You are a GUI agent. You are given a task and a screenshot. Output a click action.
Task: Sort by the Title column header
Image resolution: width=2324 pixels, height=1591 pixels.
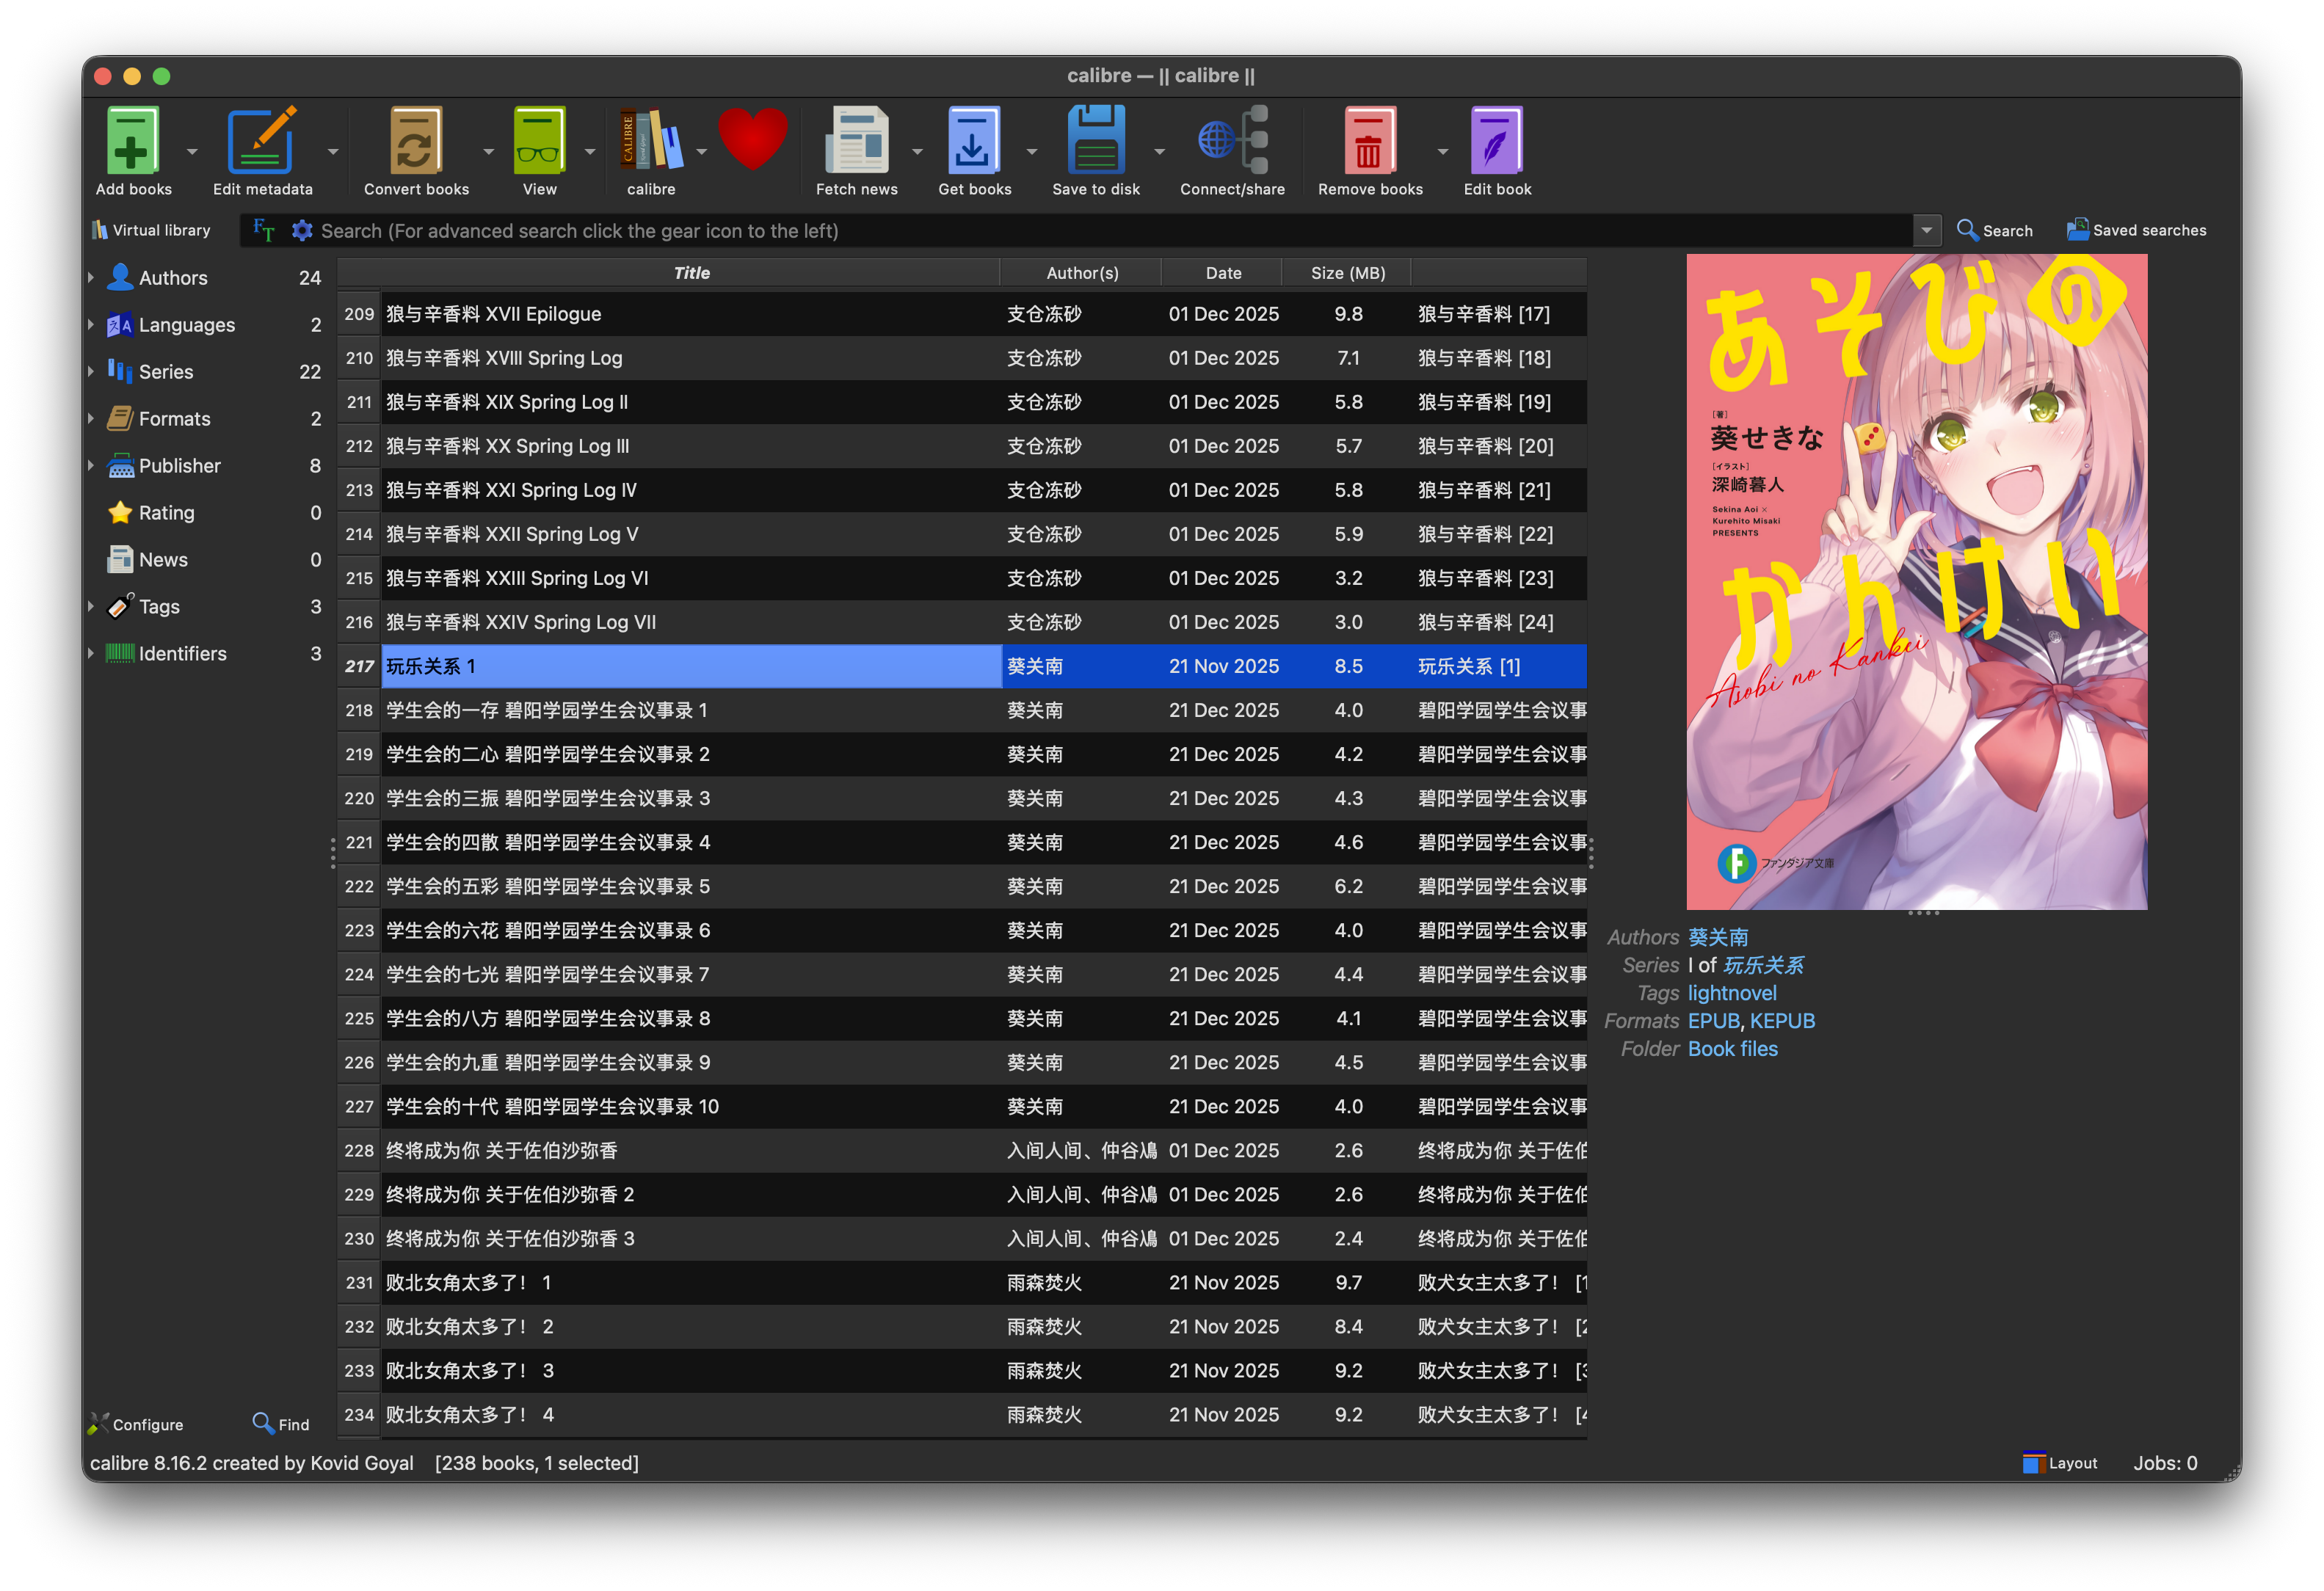coord(691,273)
